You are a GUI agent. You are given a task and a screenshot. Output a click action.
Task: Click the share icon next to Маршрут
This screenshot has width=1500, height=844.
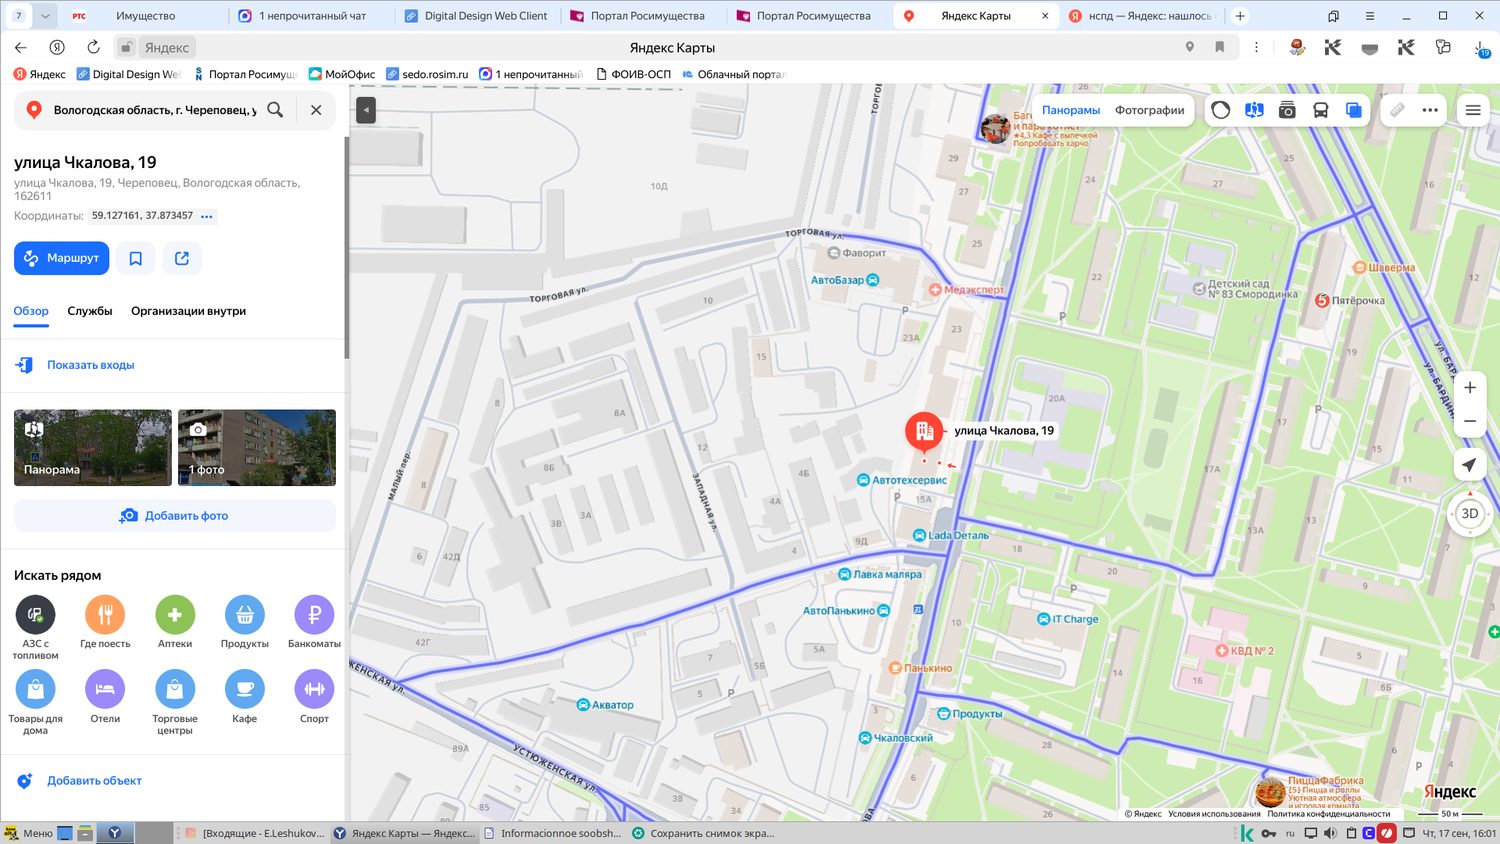tap(182, 258)
